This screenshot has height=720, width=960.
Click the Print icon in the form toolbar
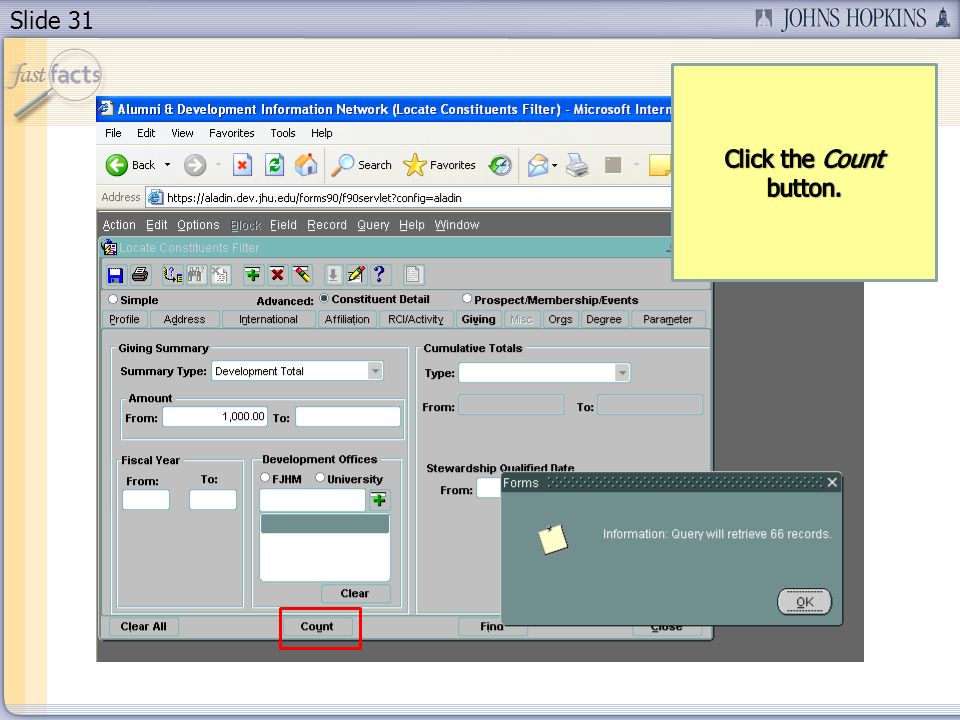[x=140, y=275]
